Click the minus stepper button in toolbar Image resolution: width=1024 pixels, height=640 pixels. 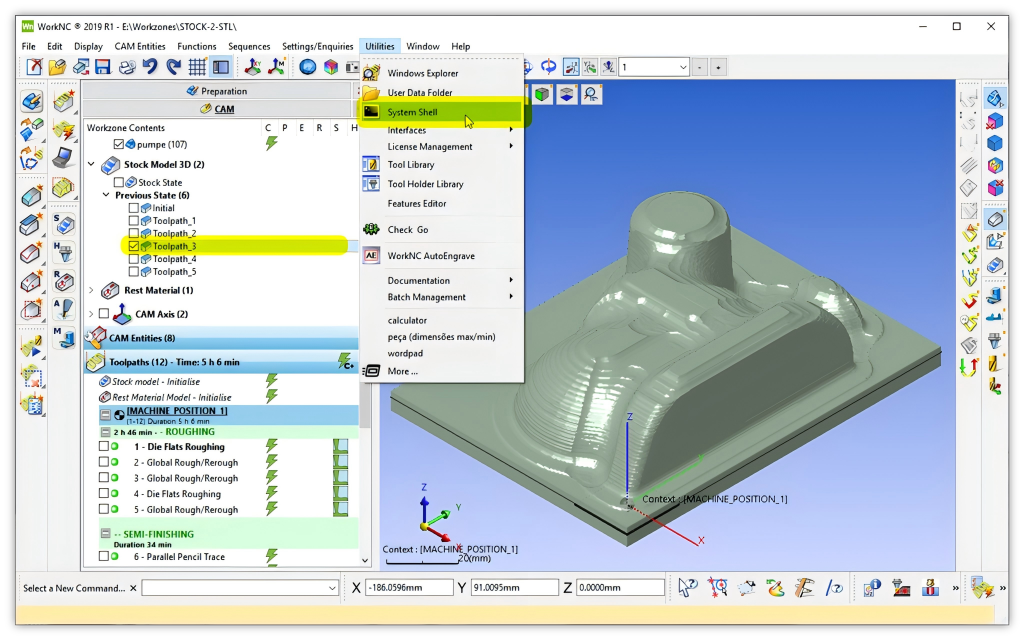(x=700, y=67)
